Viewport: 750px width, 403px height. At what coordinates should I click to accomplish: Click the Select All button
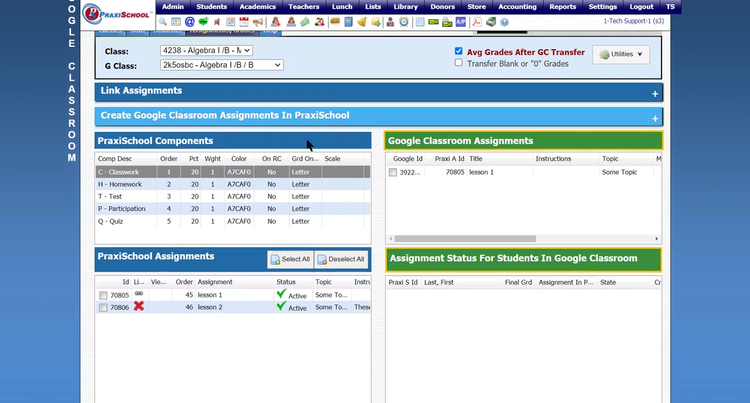tap(290, 259)
